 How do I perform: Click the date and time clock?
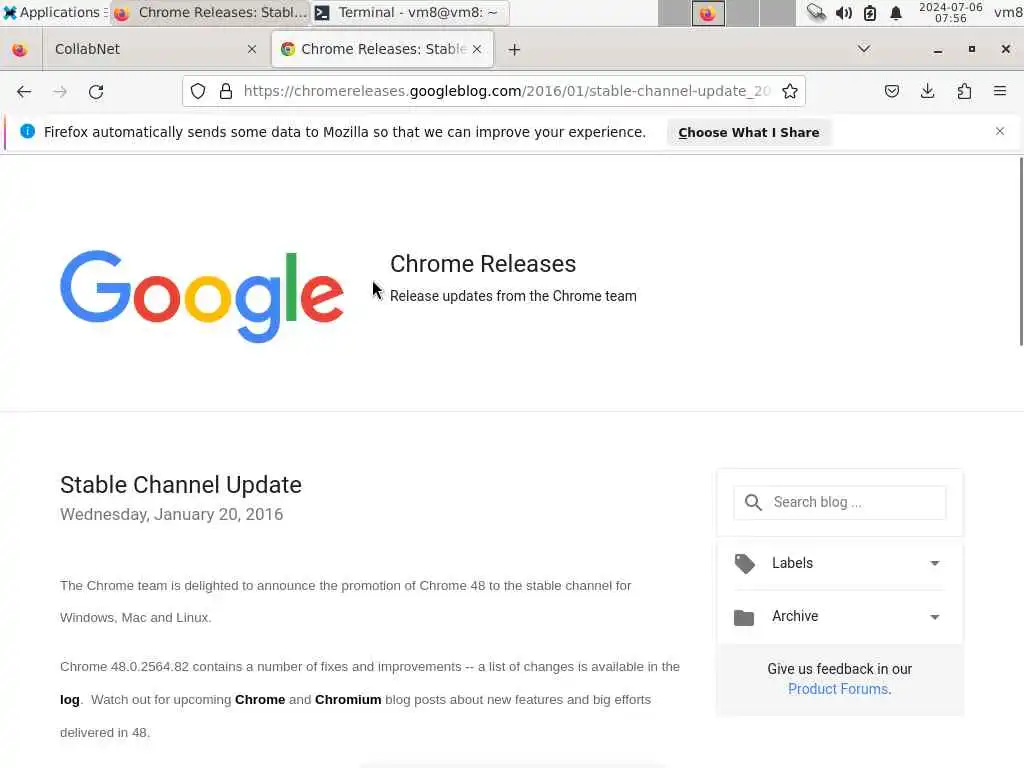click(x=950, y=12)
